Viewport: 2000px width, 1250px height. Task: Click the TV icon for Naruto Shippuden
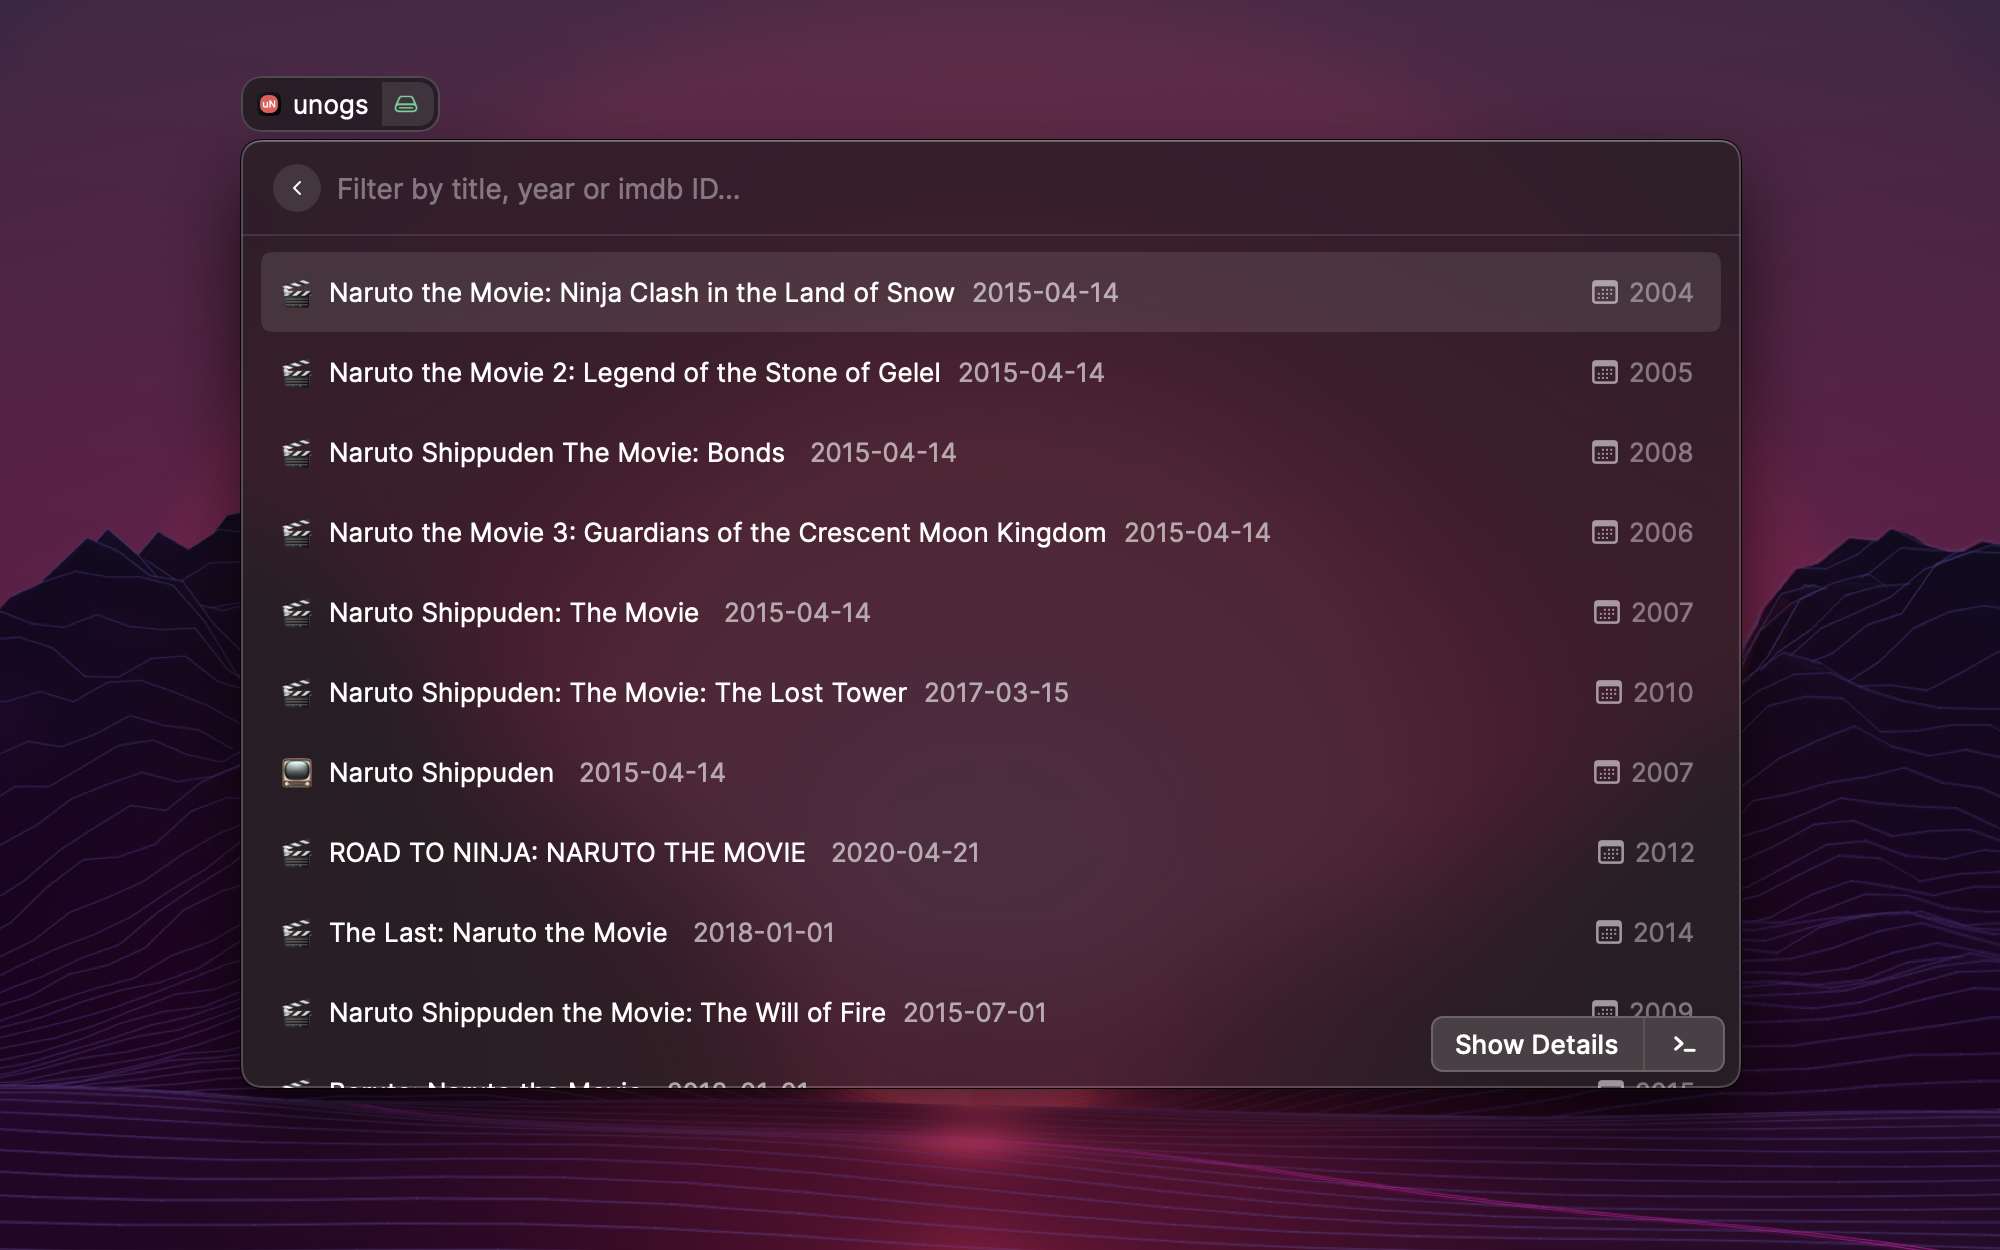coord(297,773)
